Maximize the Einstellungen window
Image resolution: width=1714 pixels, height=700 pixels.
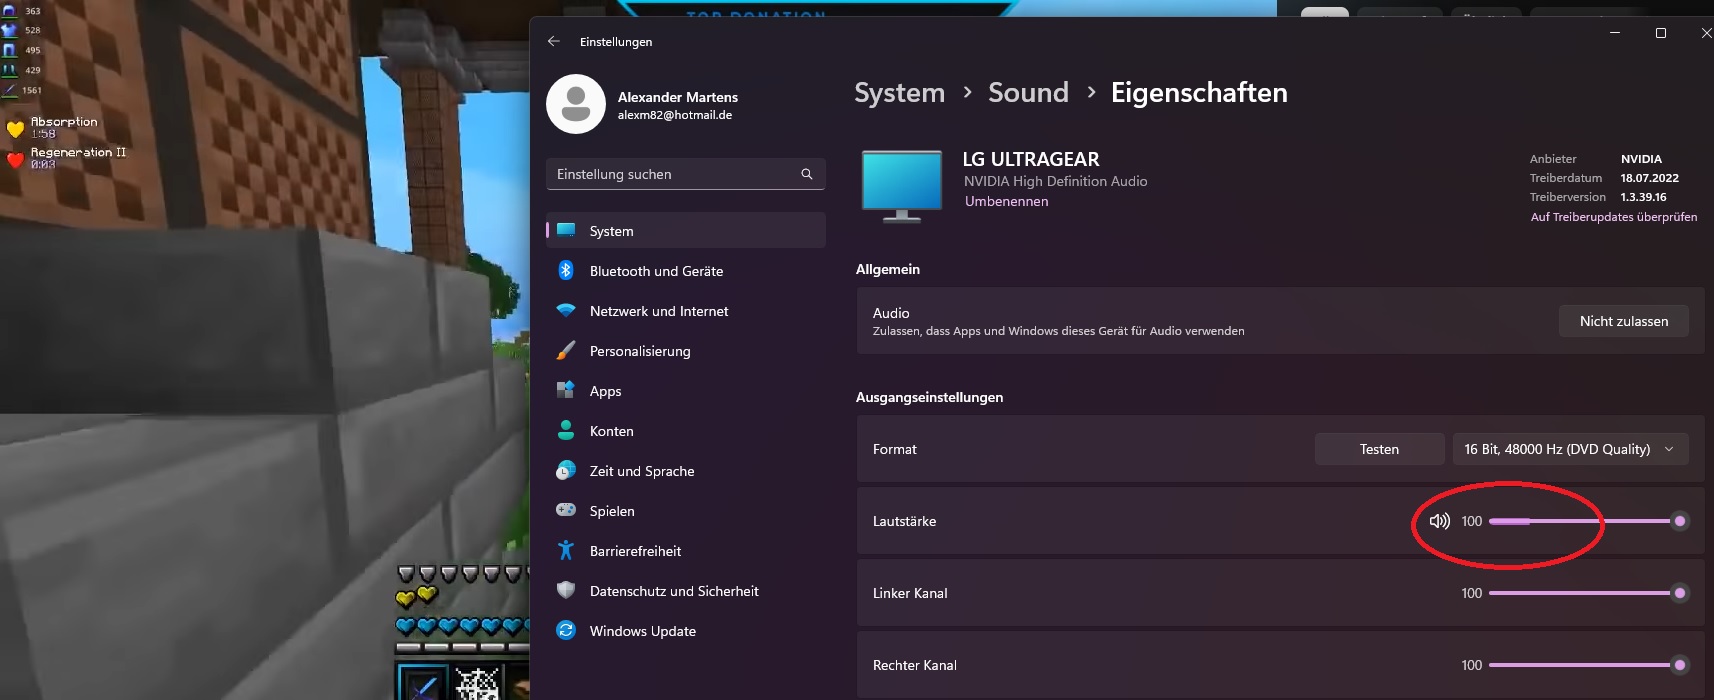(x=1661, y=33)
